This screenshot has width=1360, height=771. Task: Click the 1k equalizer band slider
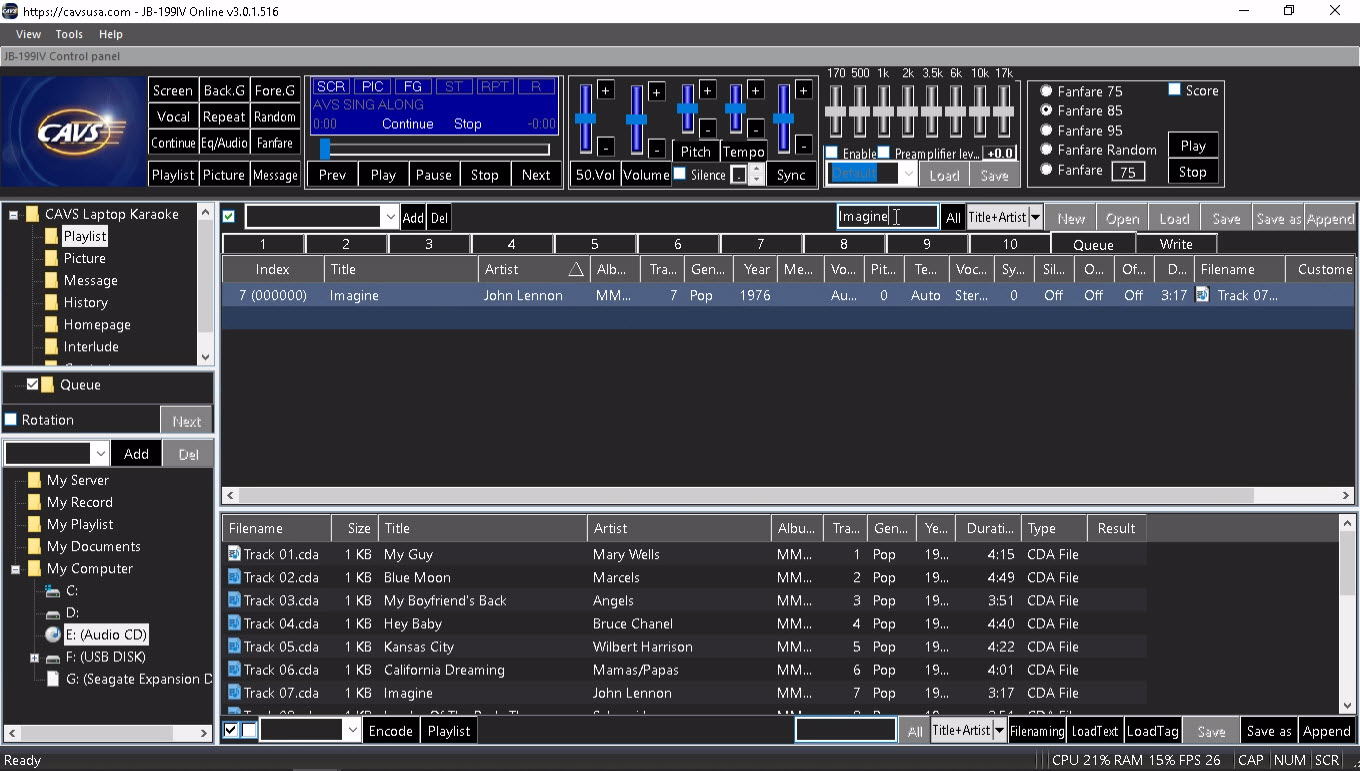point(884,111)
